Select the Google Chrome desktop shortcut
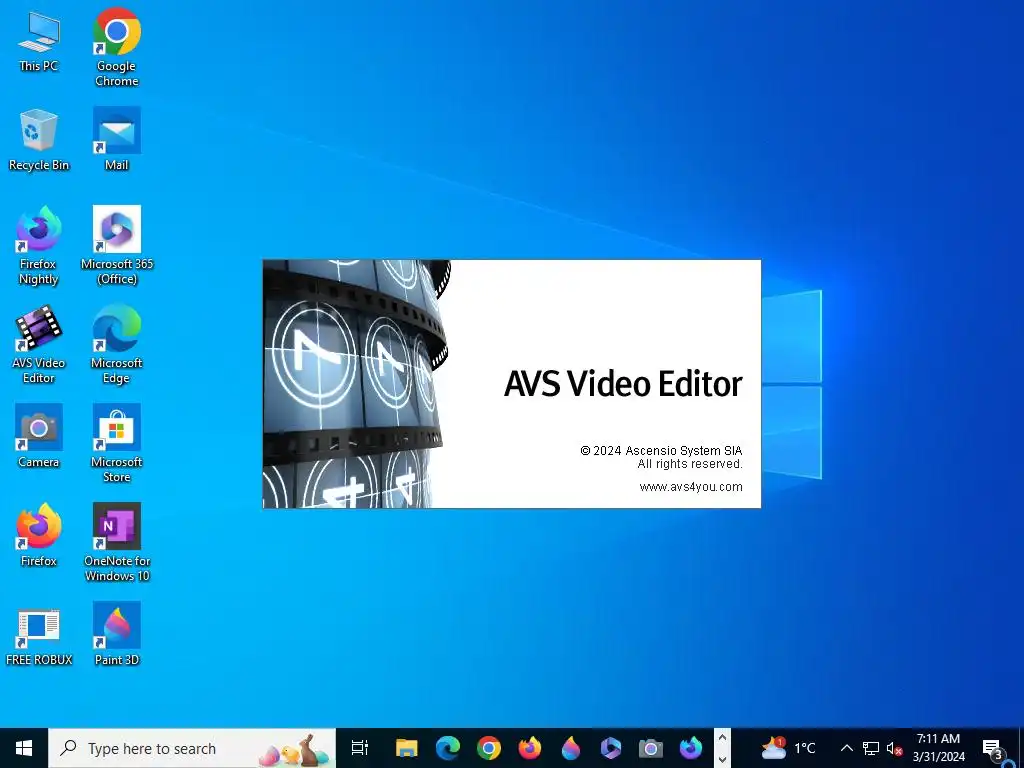 pyautogui.click(x=116, y=47)
